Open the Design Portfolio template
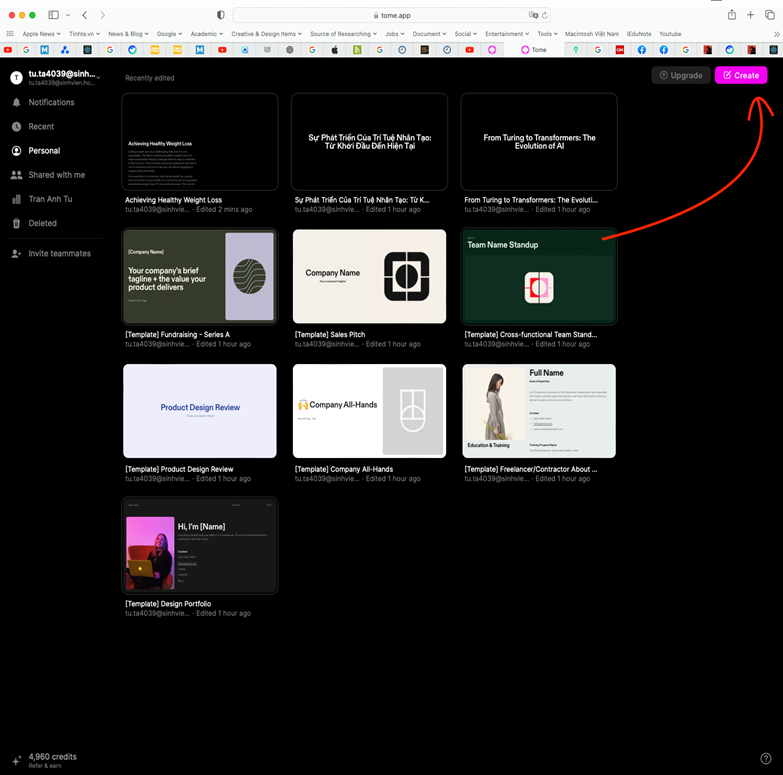The width and height of the screenshot is (783, 775). pos(200,546)
